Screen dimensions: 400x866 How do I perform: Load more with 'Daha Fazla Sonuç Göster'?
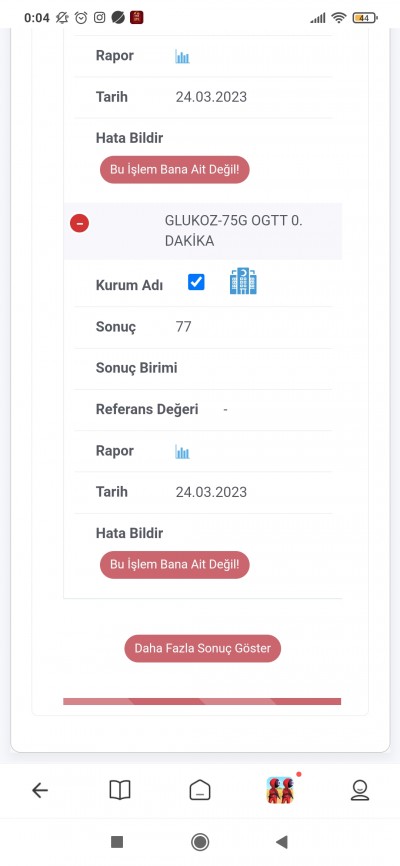tap(203, 648)
